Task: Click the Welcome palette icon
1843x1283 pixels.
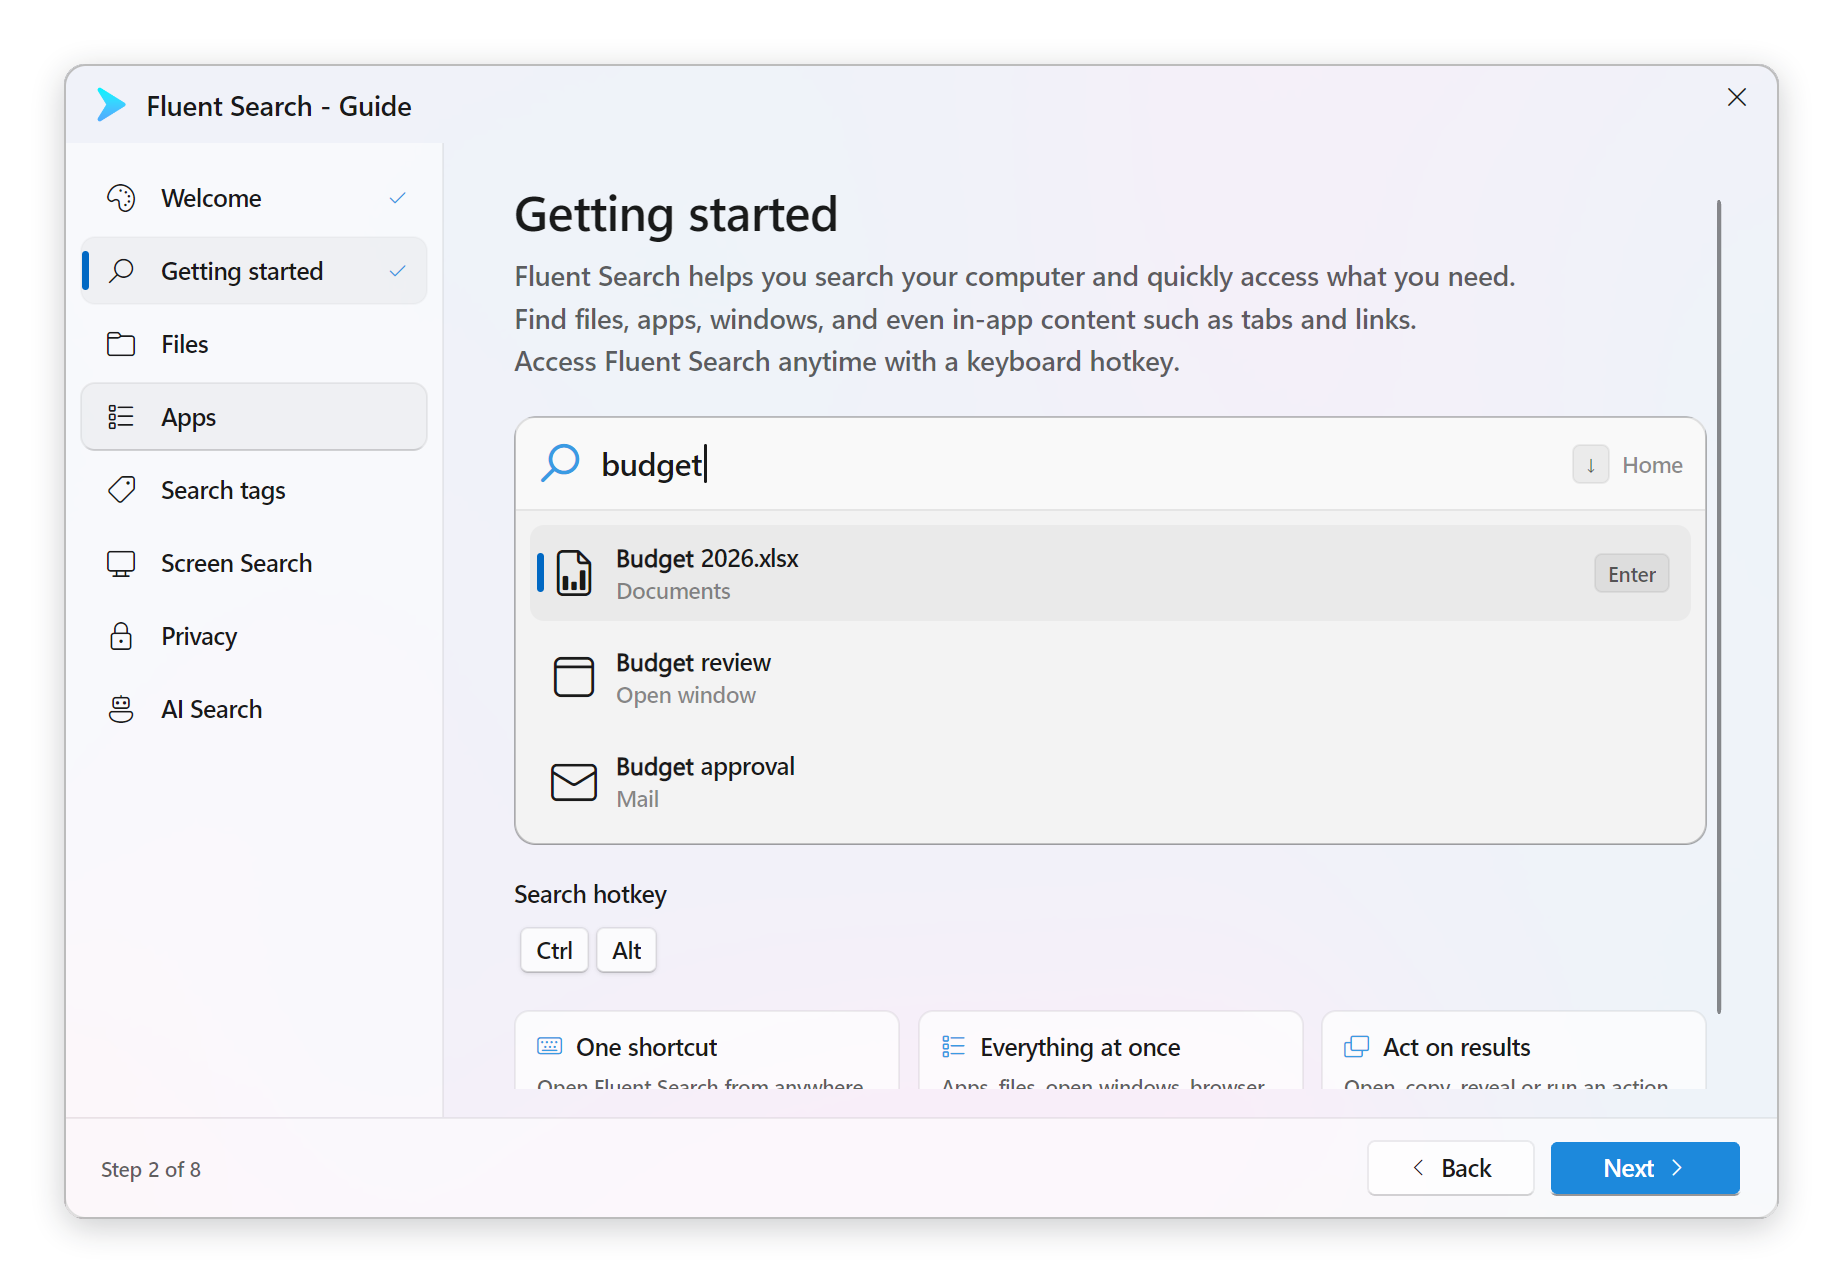Action: (x=121, y=198)
